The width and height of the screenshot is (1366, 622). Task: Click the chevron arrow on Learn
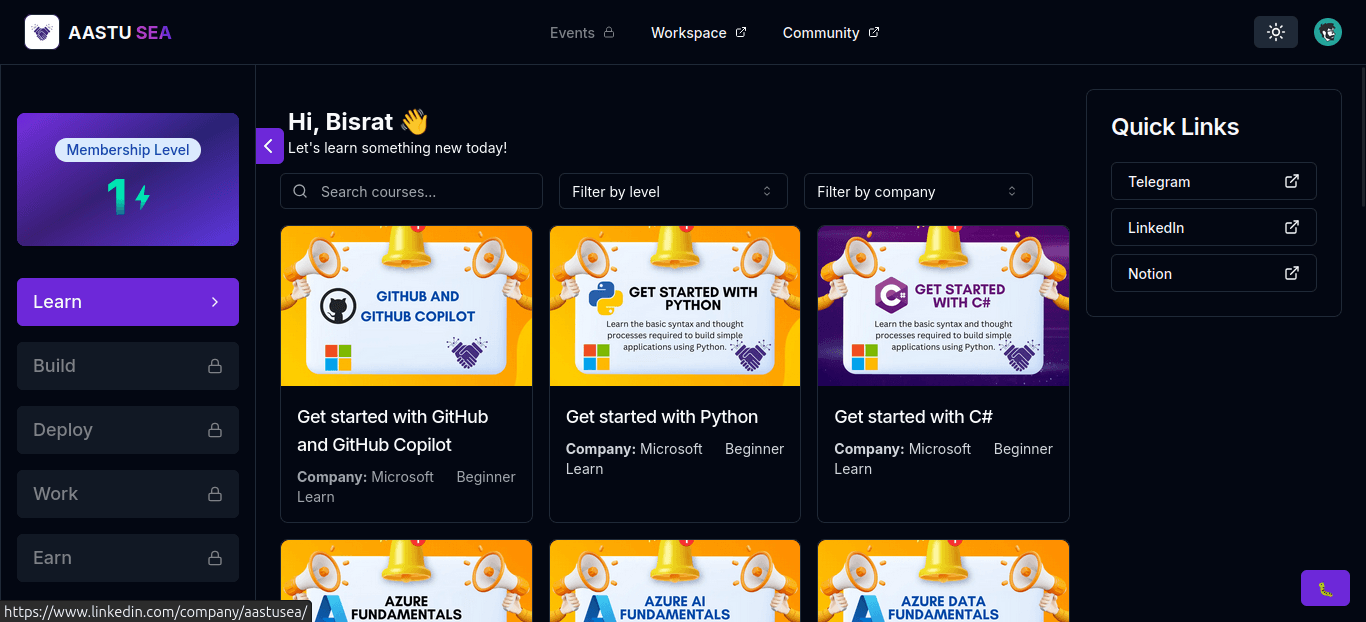tap(214, 302)
